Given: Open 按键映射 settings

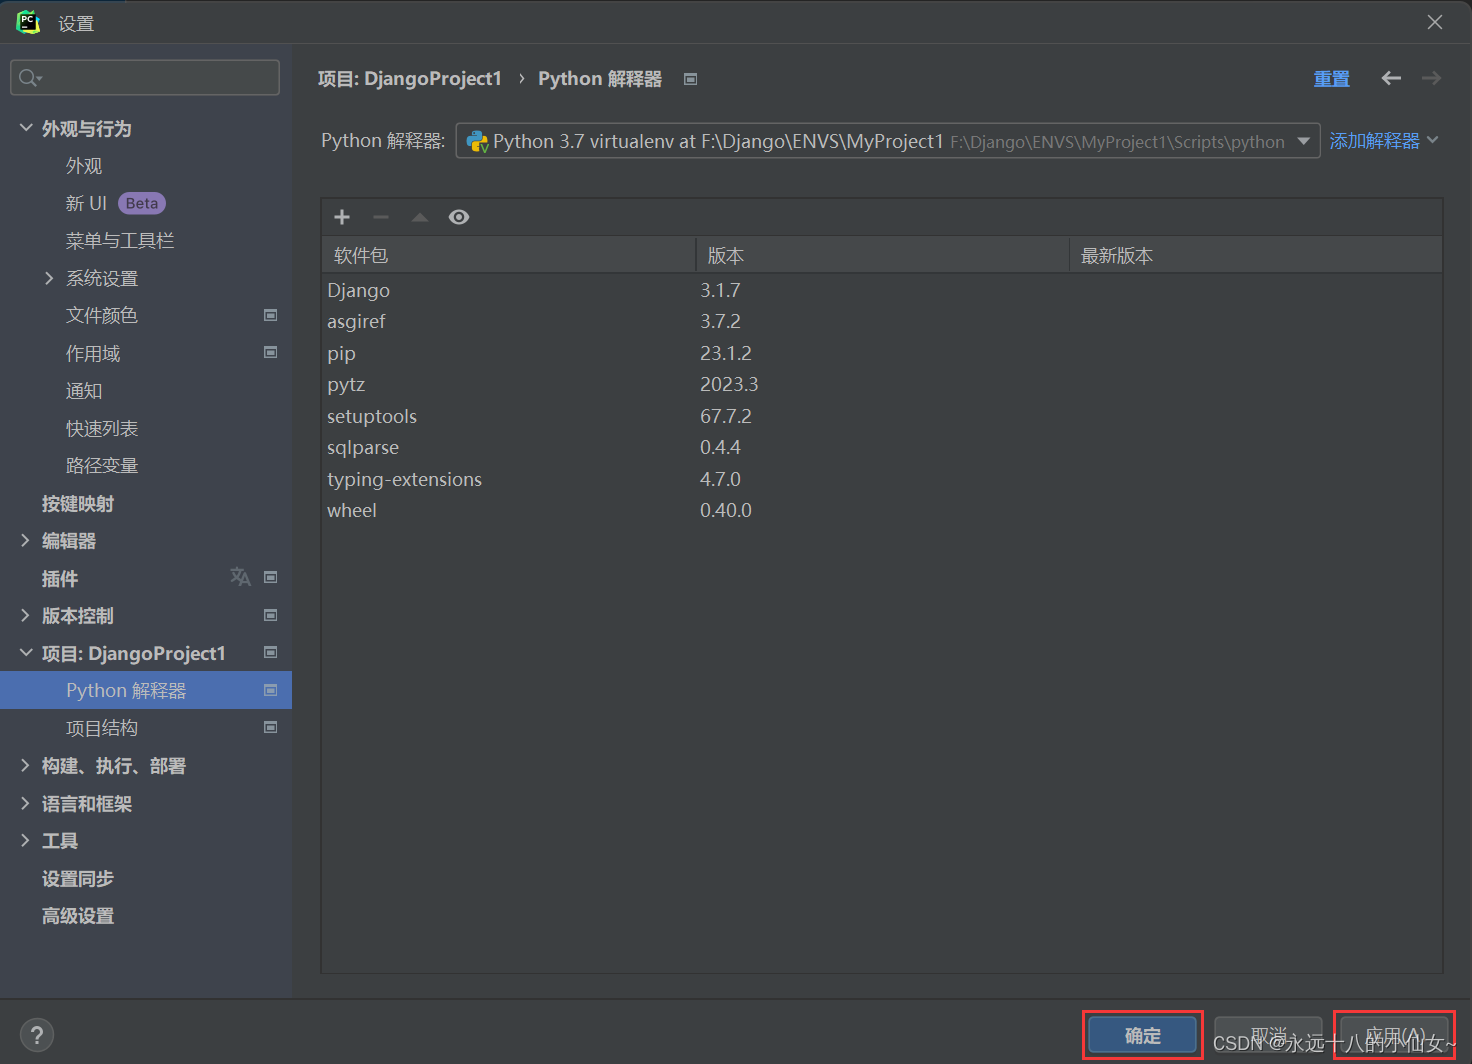Looking at the screenshot, I should point(78,503).
